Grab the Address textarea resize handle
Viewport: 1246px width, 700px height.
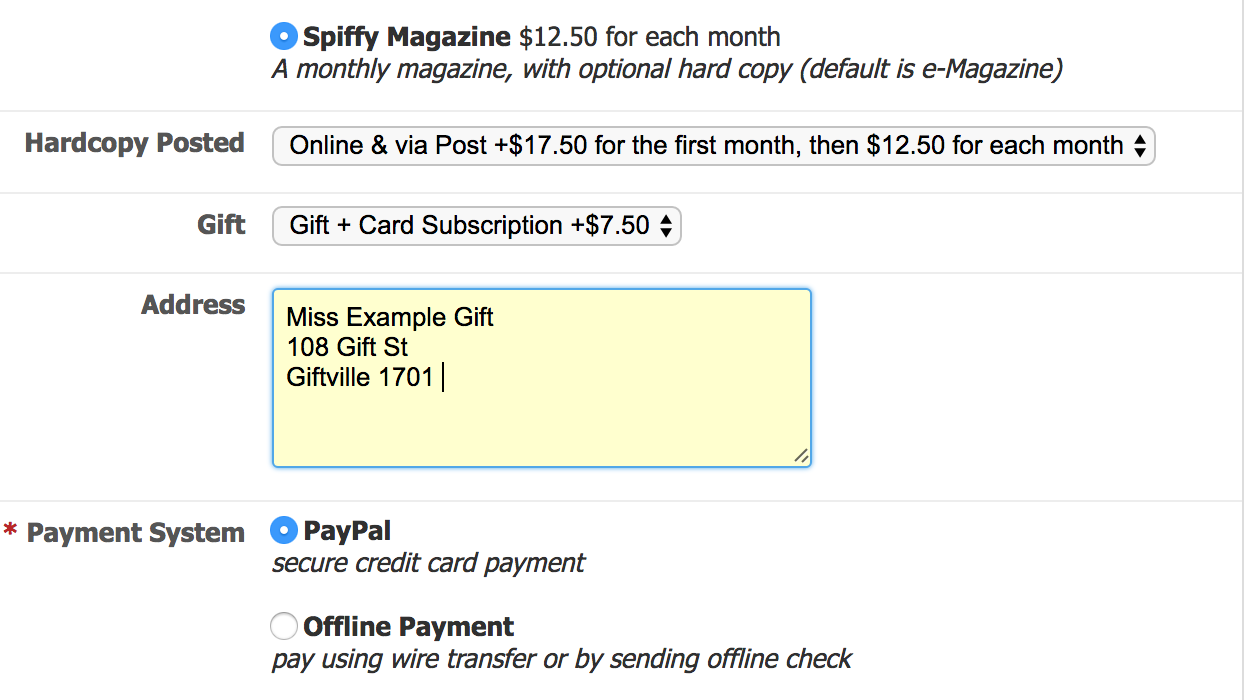(x=801, y=456)
